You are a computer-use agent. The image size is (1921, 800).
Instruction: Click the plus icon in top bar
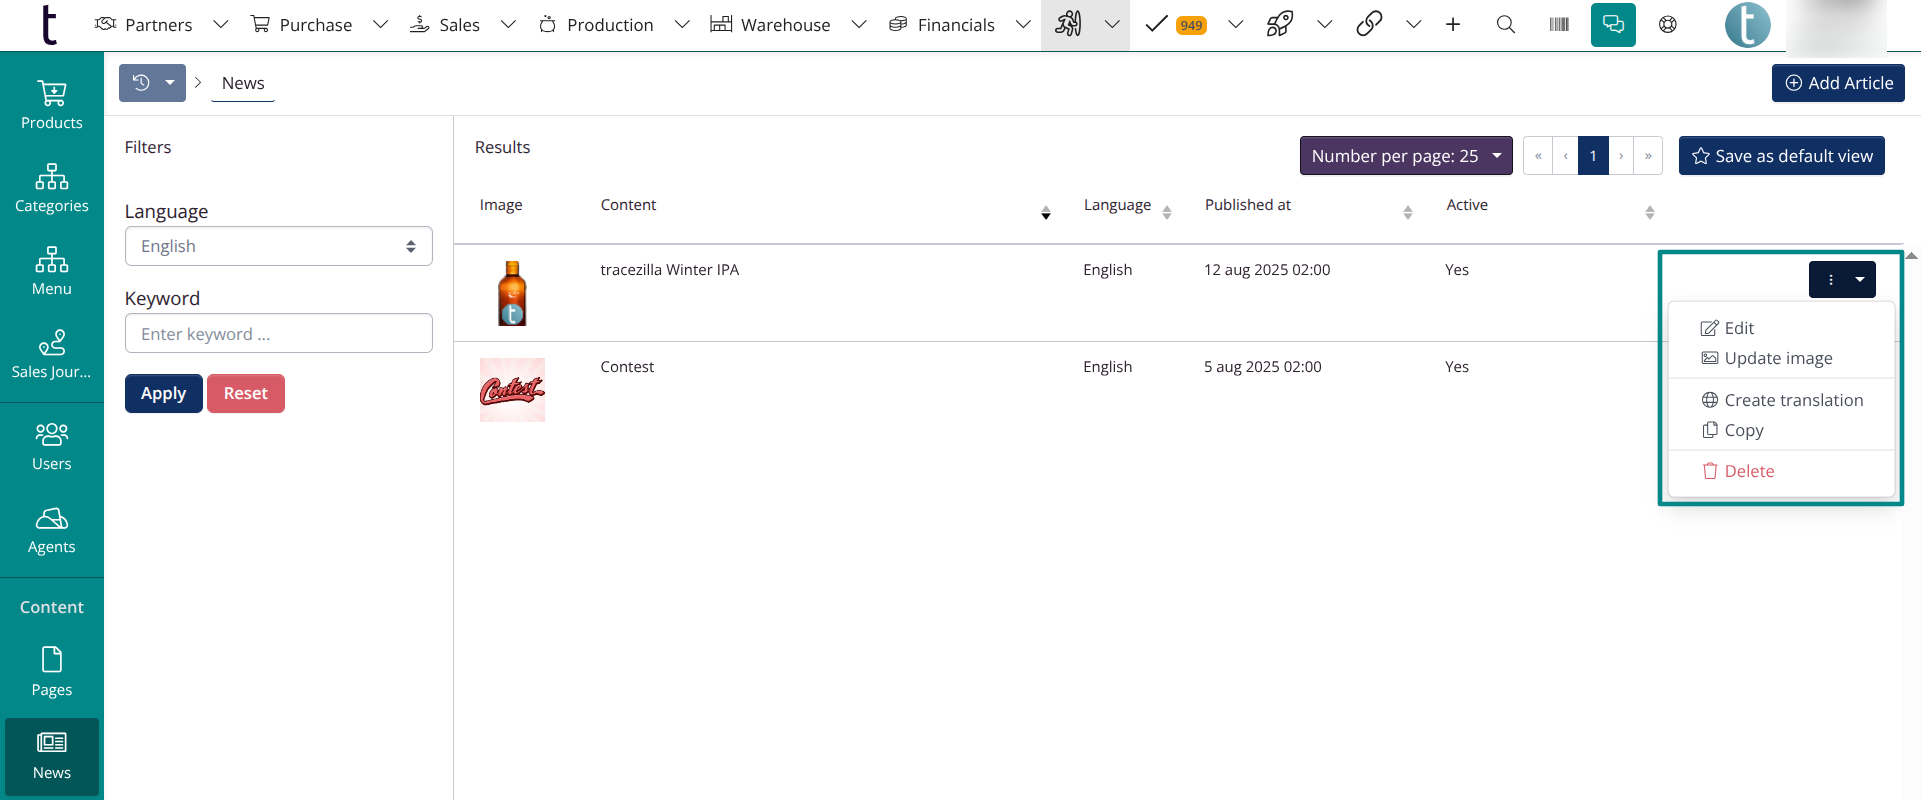[x=1453, y=24]
